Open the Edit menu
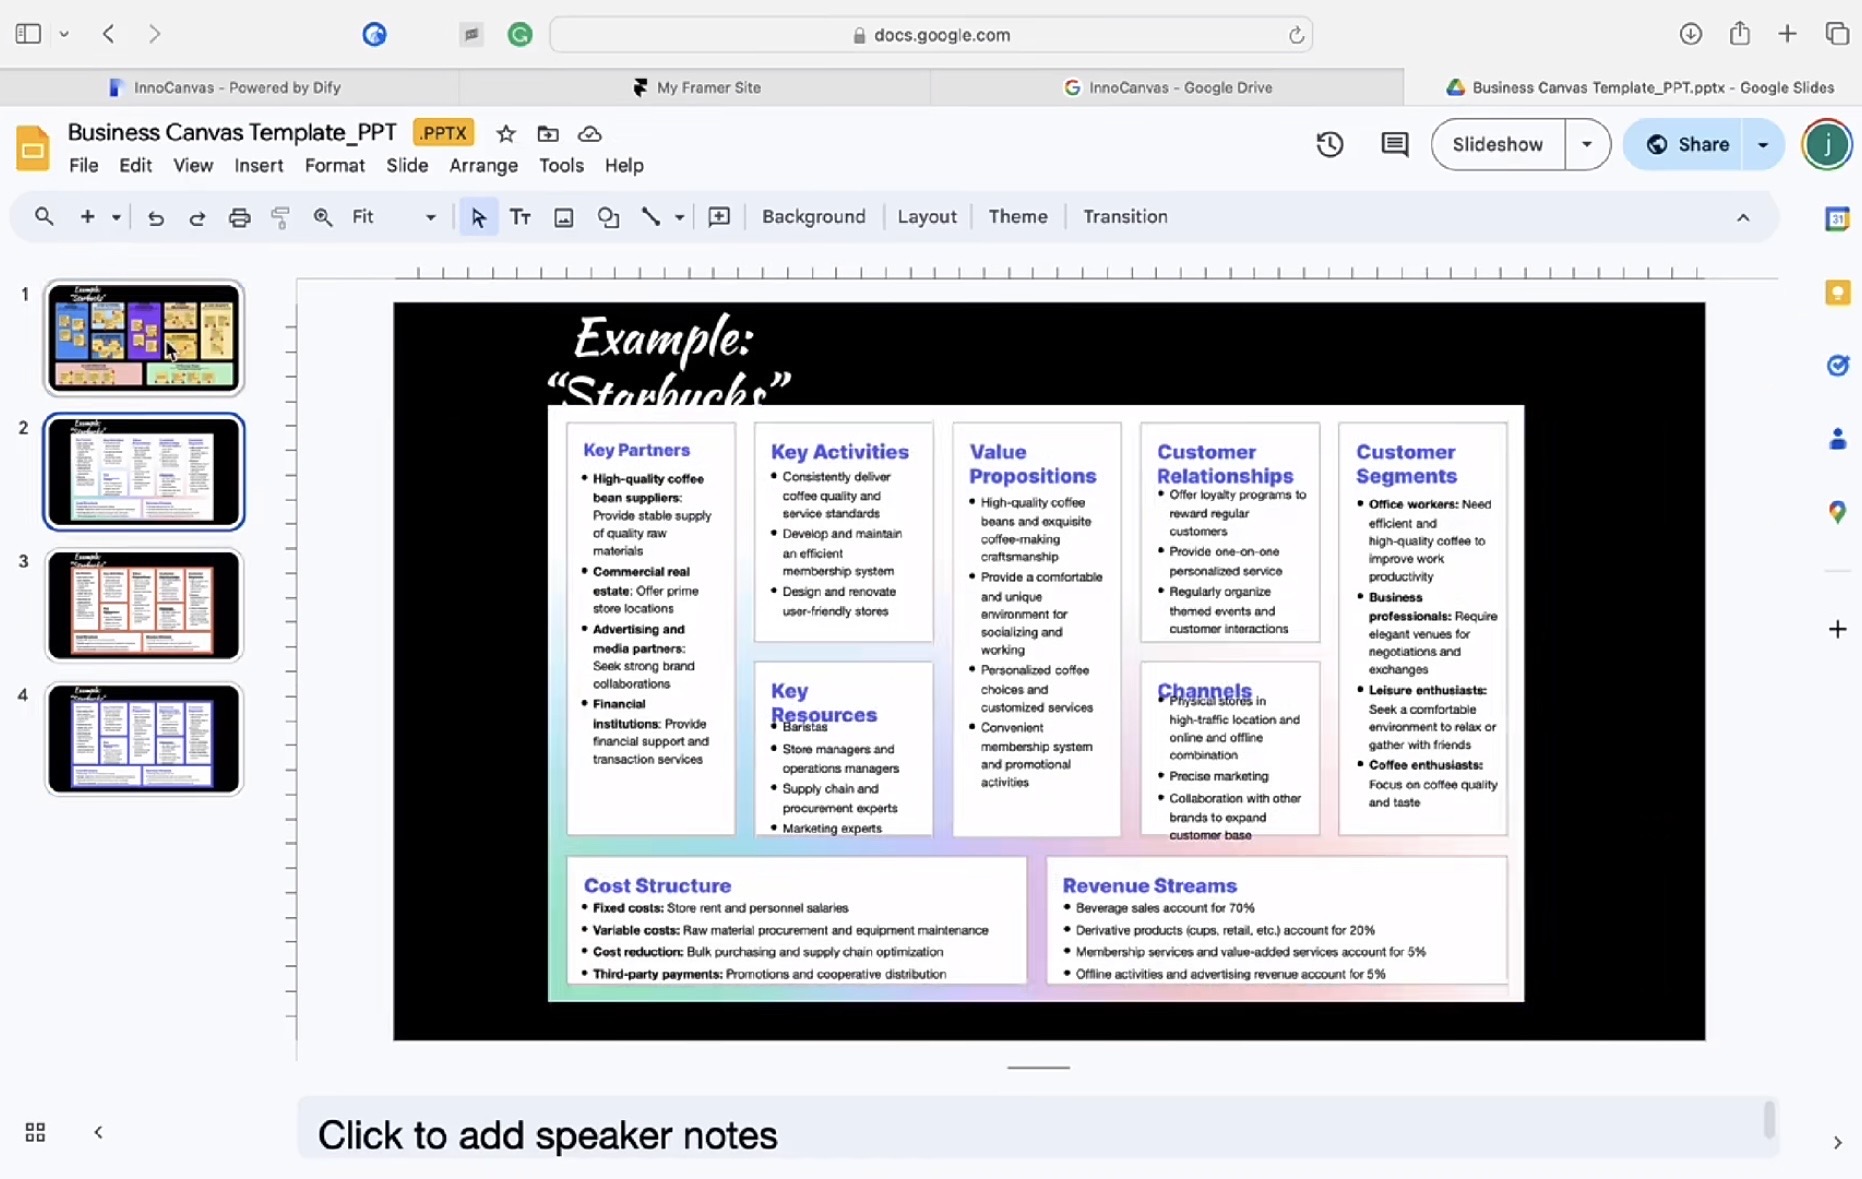The height and width of the screenshot is (1179, 1862). point(135,165)
